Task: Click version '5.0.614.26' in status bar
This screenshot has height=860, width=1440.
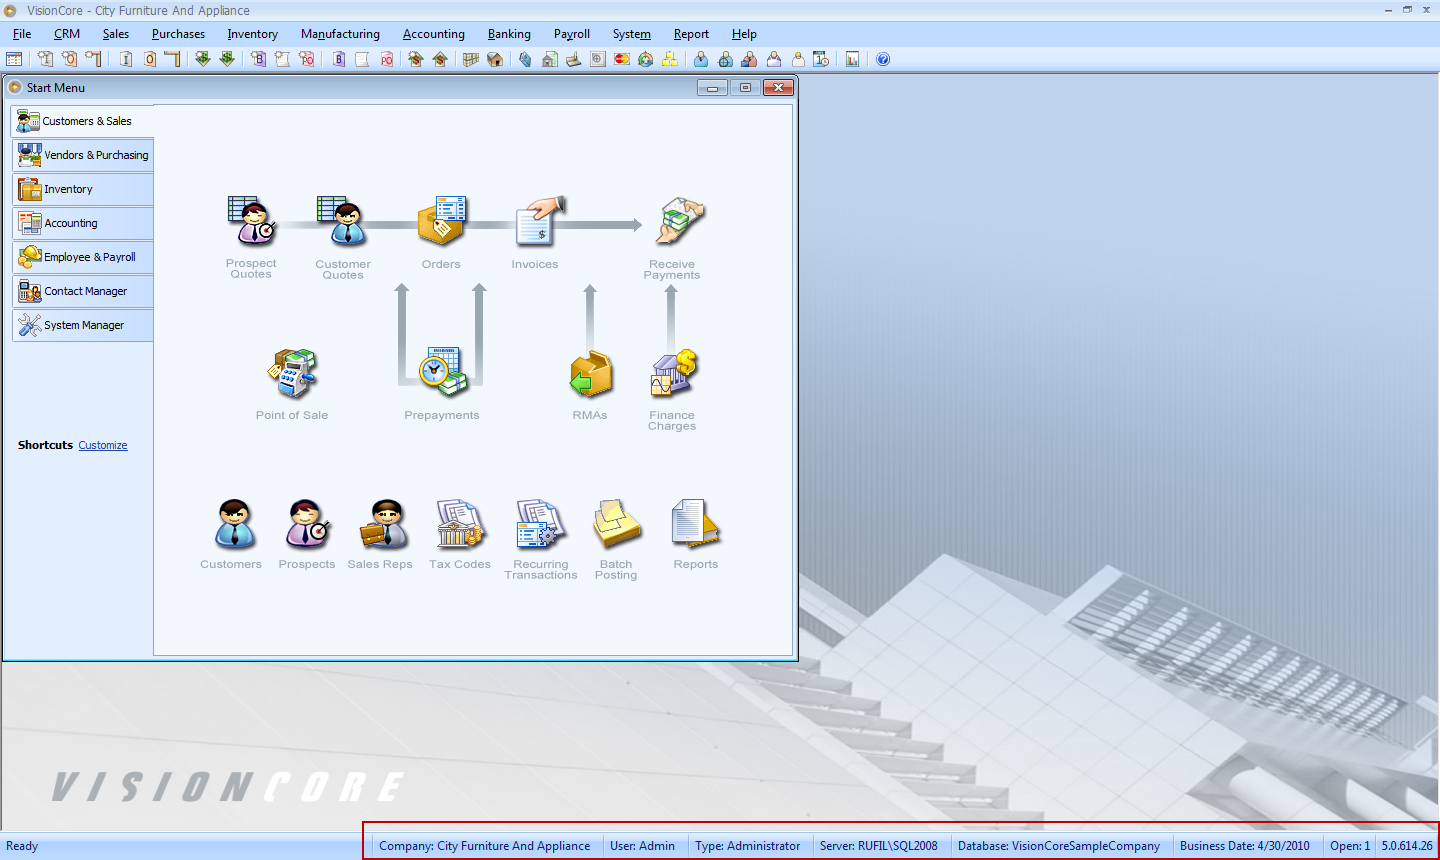Action: [x=1407, y=846]
